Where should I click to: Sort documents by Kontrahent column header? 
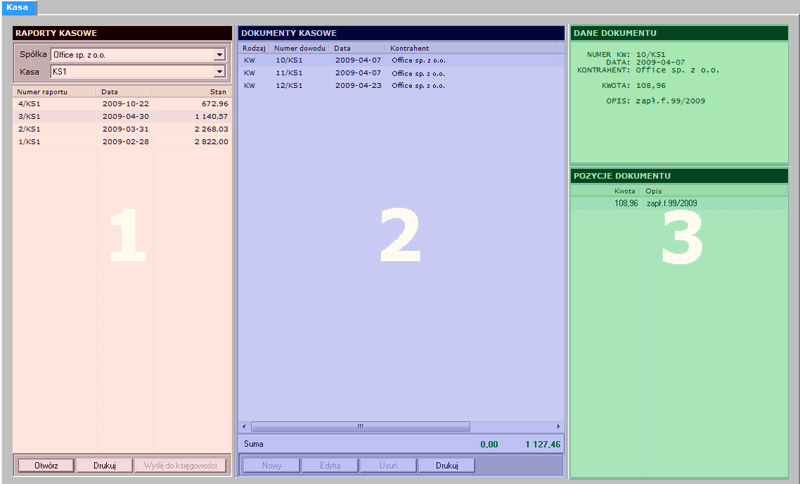click(471, 48)
